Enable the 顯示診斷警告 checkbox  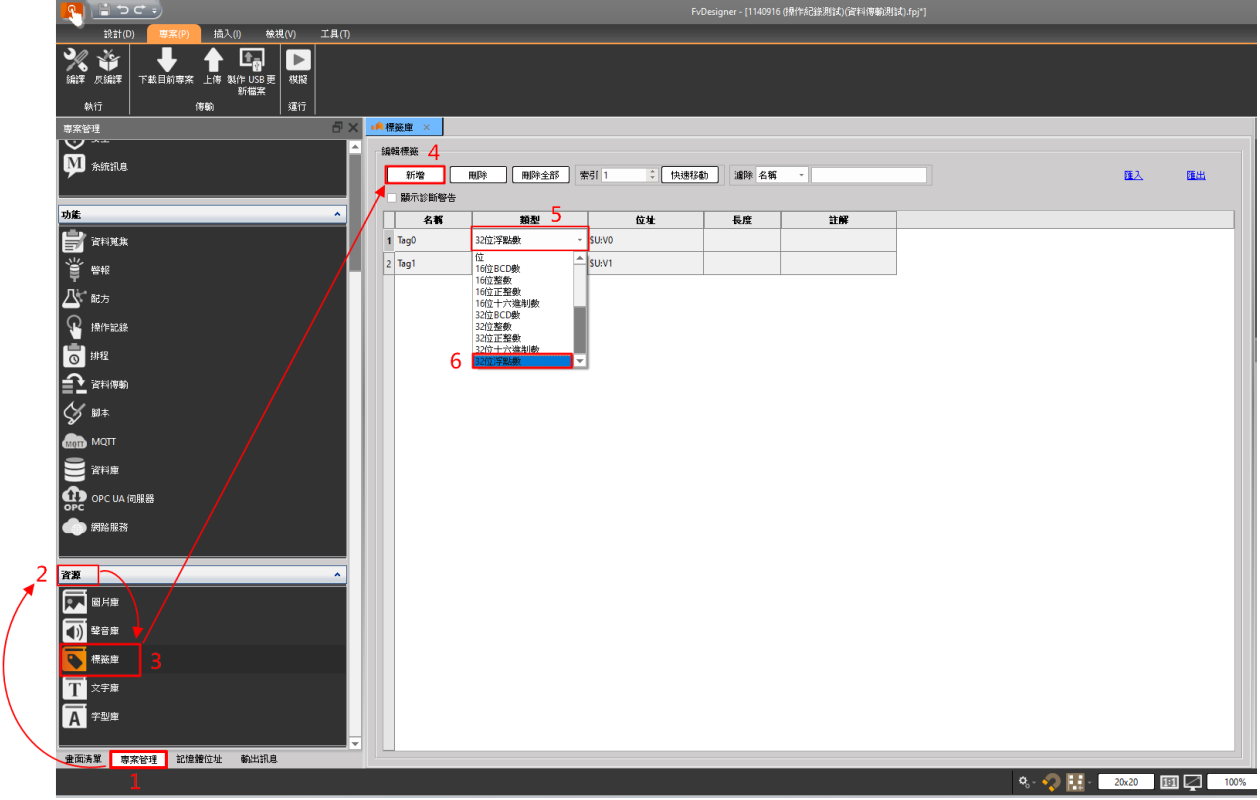click(392, 198)
